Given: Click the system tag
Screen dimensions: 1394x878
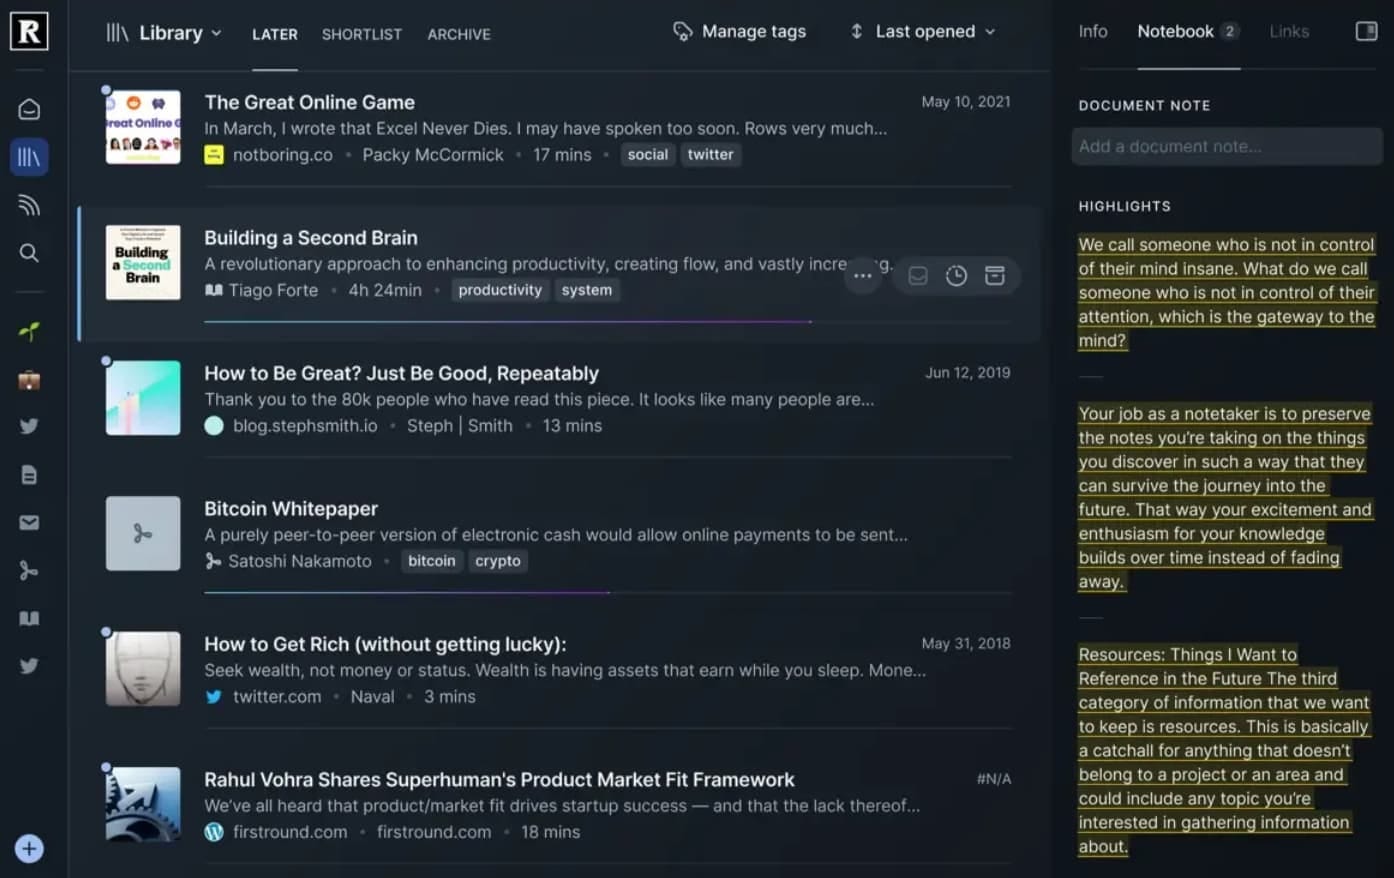Looking at the screenshot, I should pyautogui.click(x=587, y=290).
